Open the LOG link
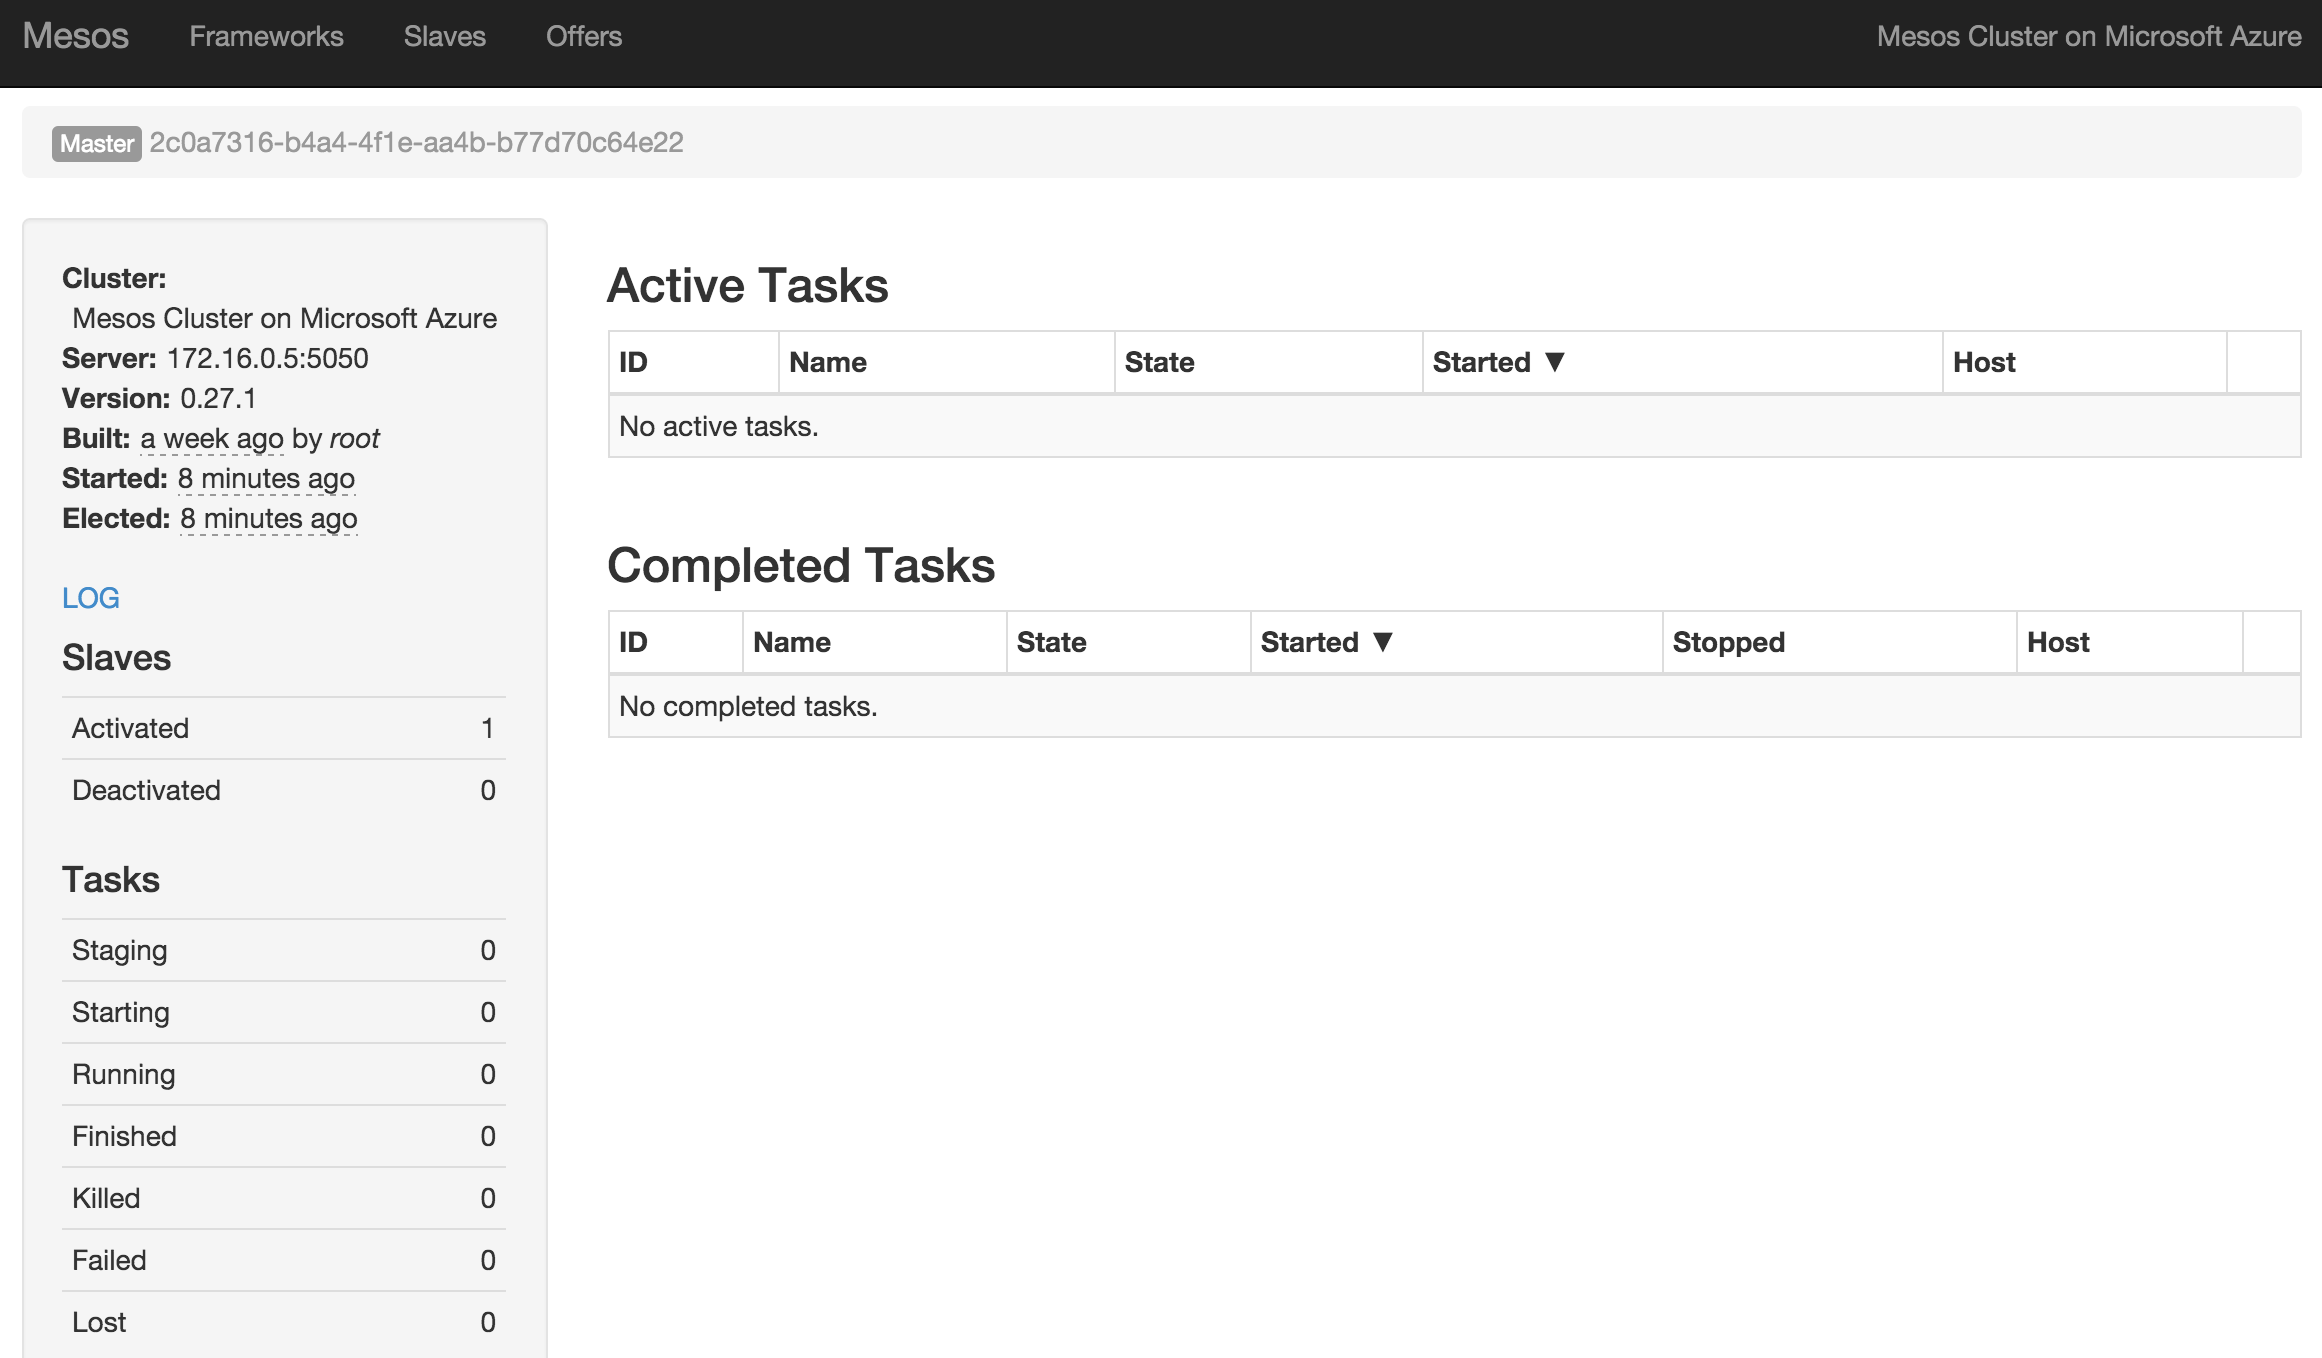This screenshot has height=1358, width=2322. [90, 598]
